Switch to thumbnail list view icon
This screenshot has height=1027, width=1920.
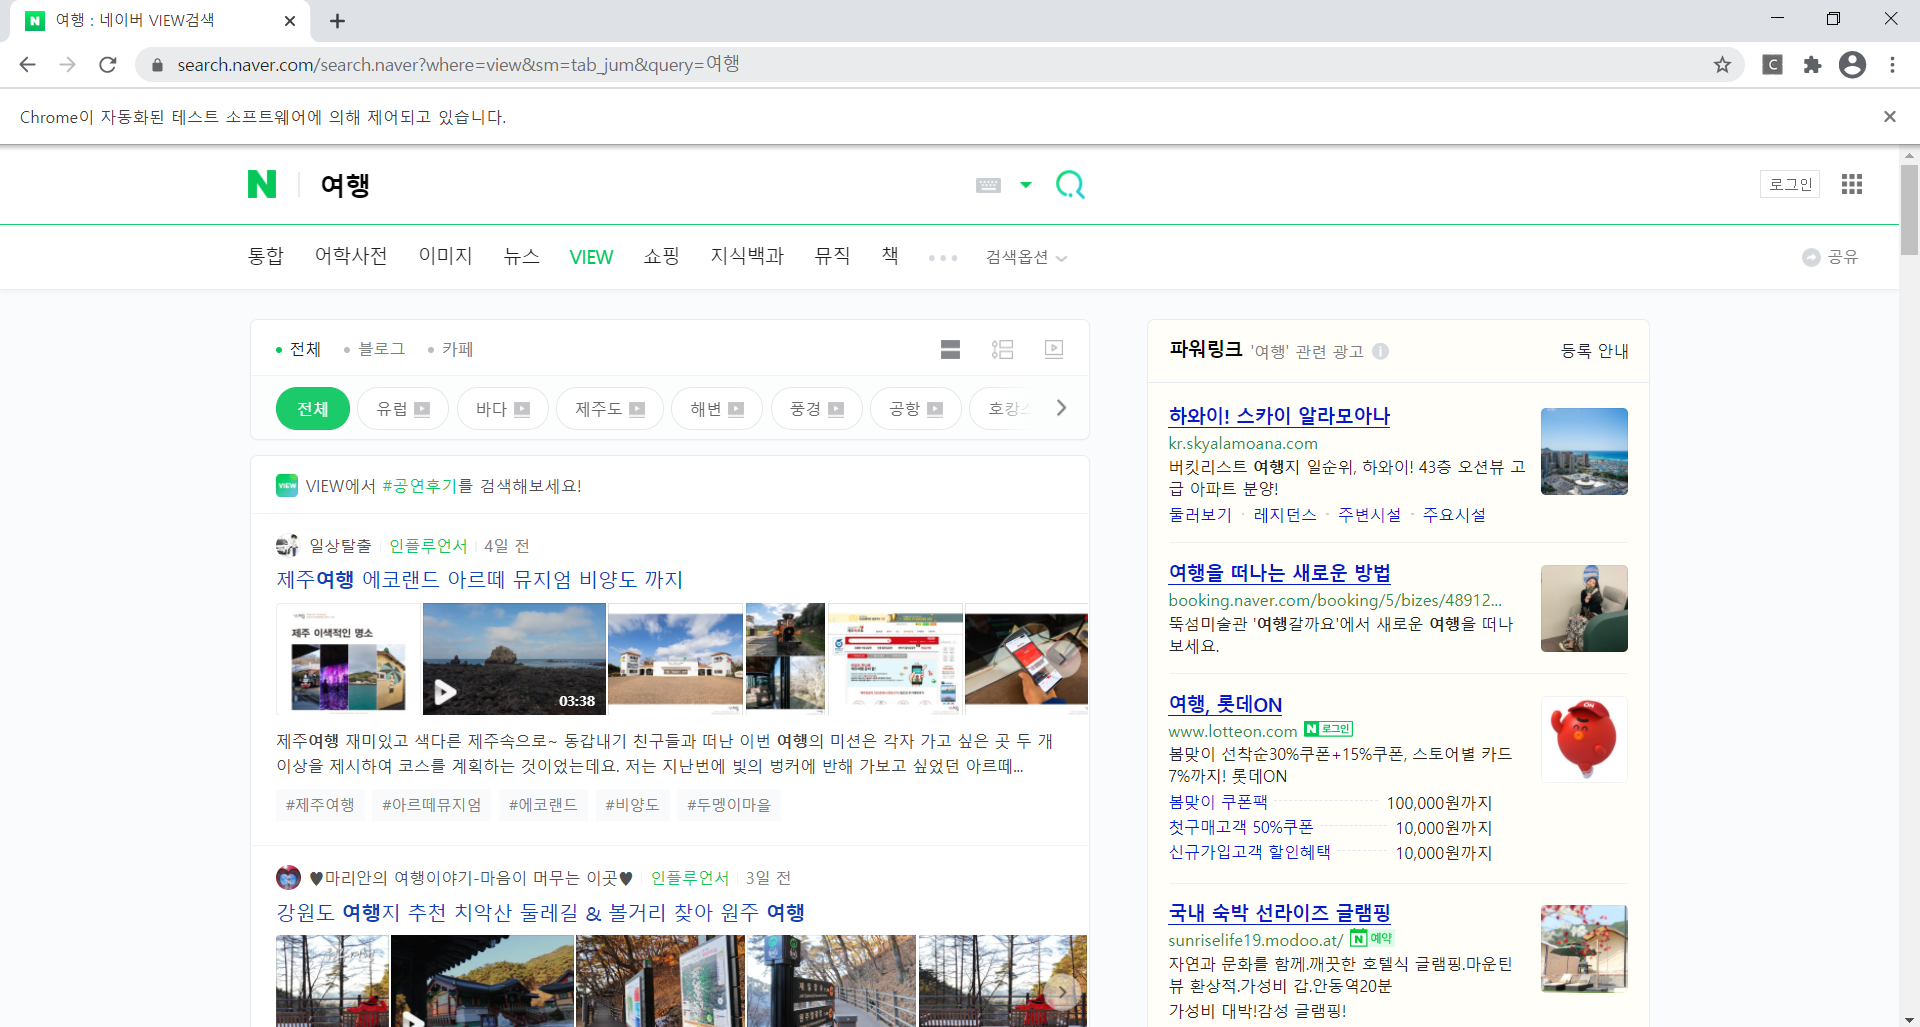click(1002, 349)
